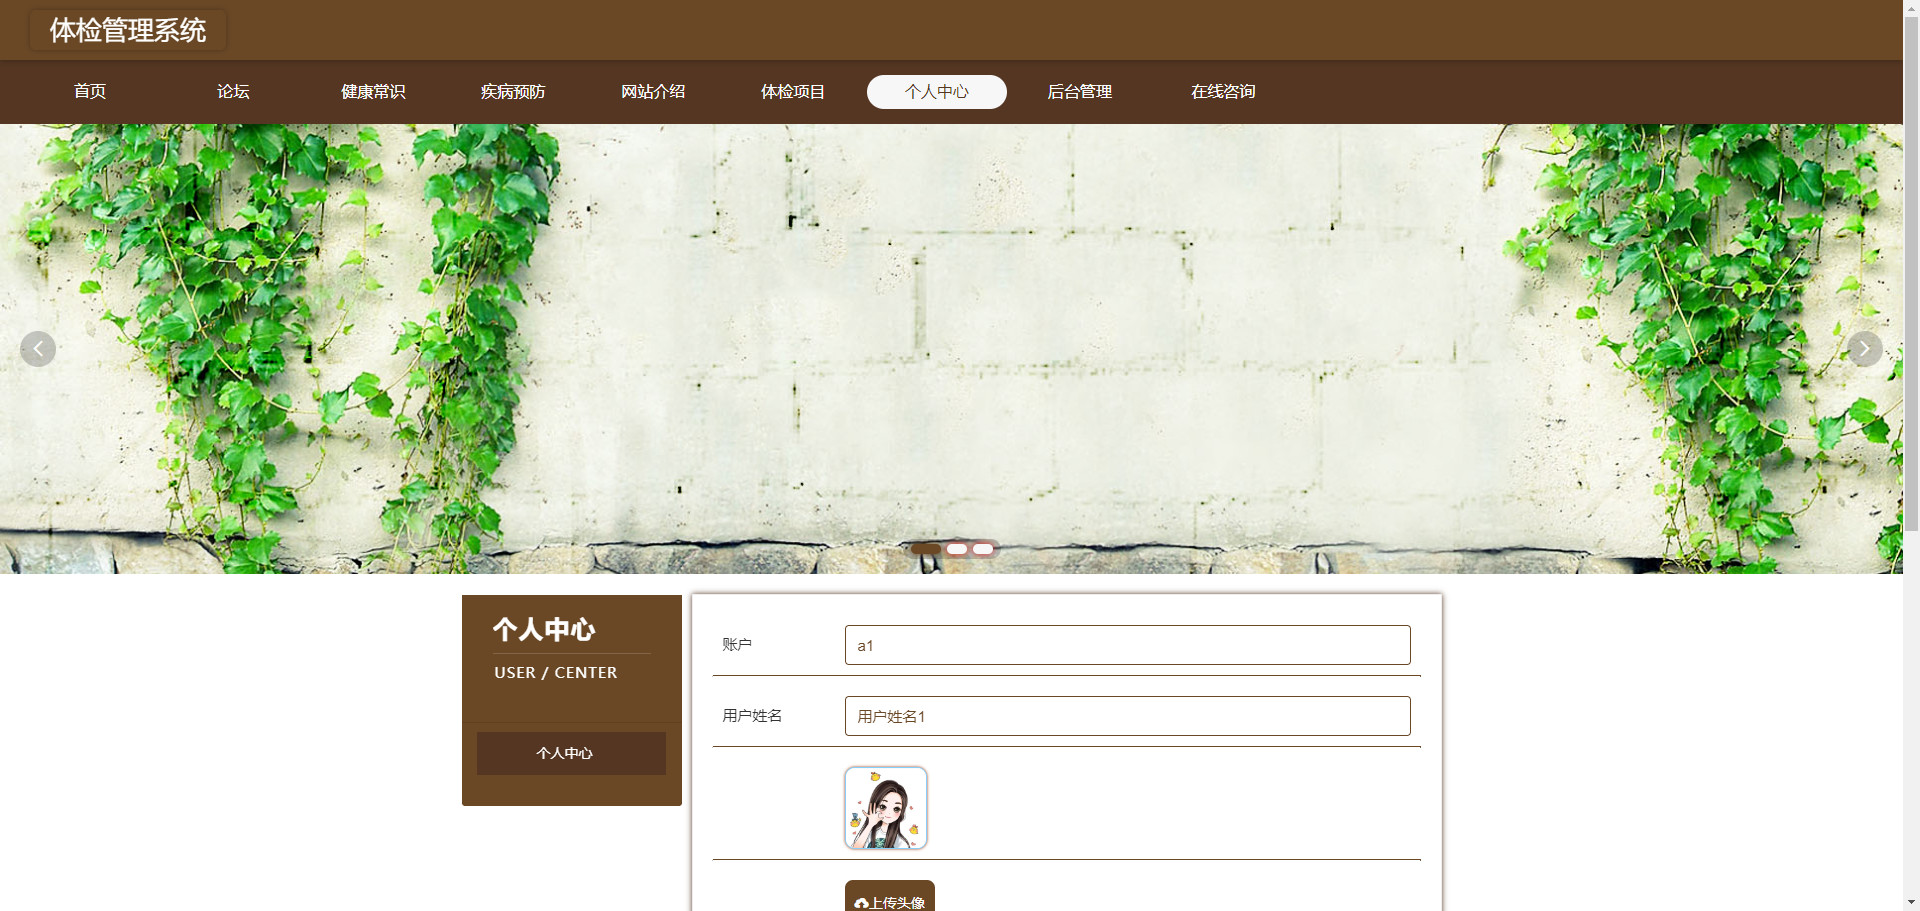
Task: Click the USER / CENTER sidebar subtitle
Action: click(x=555, y=673)
